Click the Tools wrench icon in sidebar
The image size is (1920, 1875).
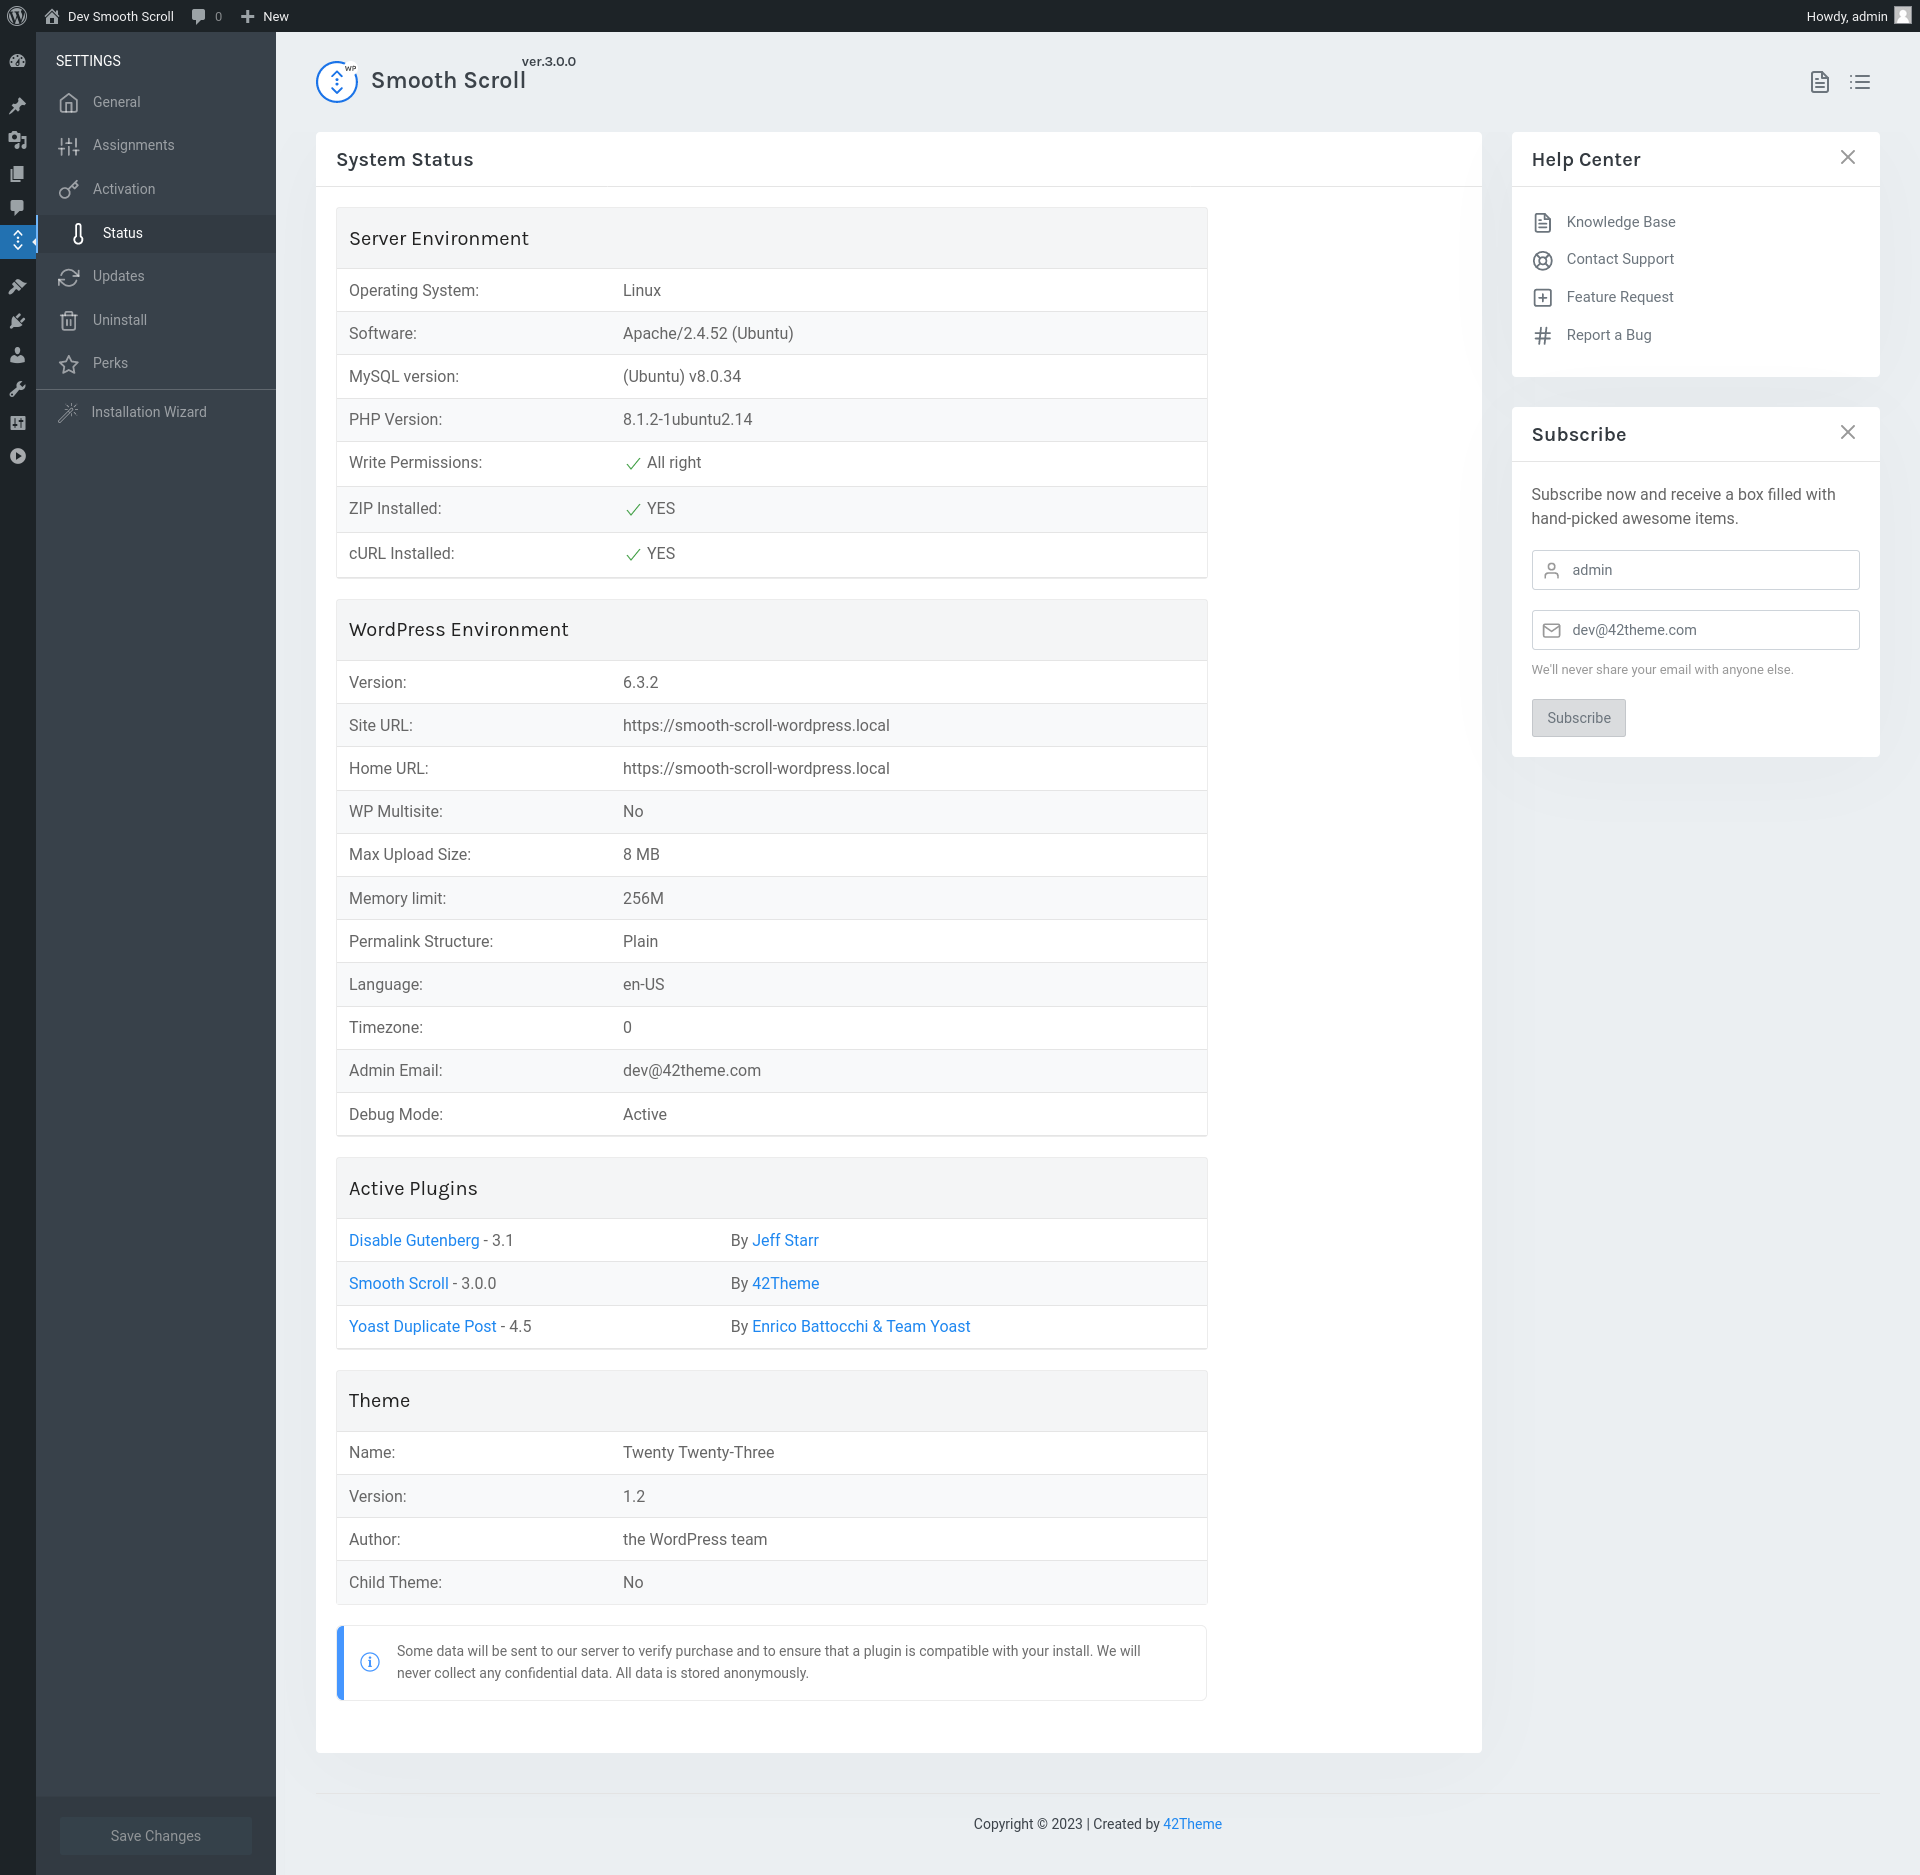(x=17, y=389)
